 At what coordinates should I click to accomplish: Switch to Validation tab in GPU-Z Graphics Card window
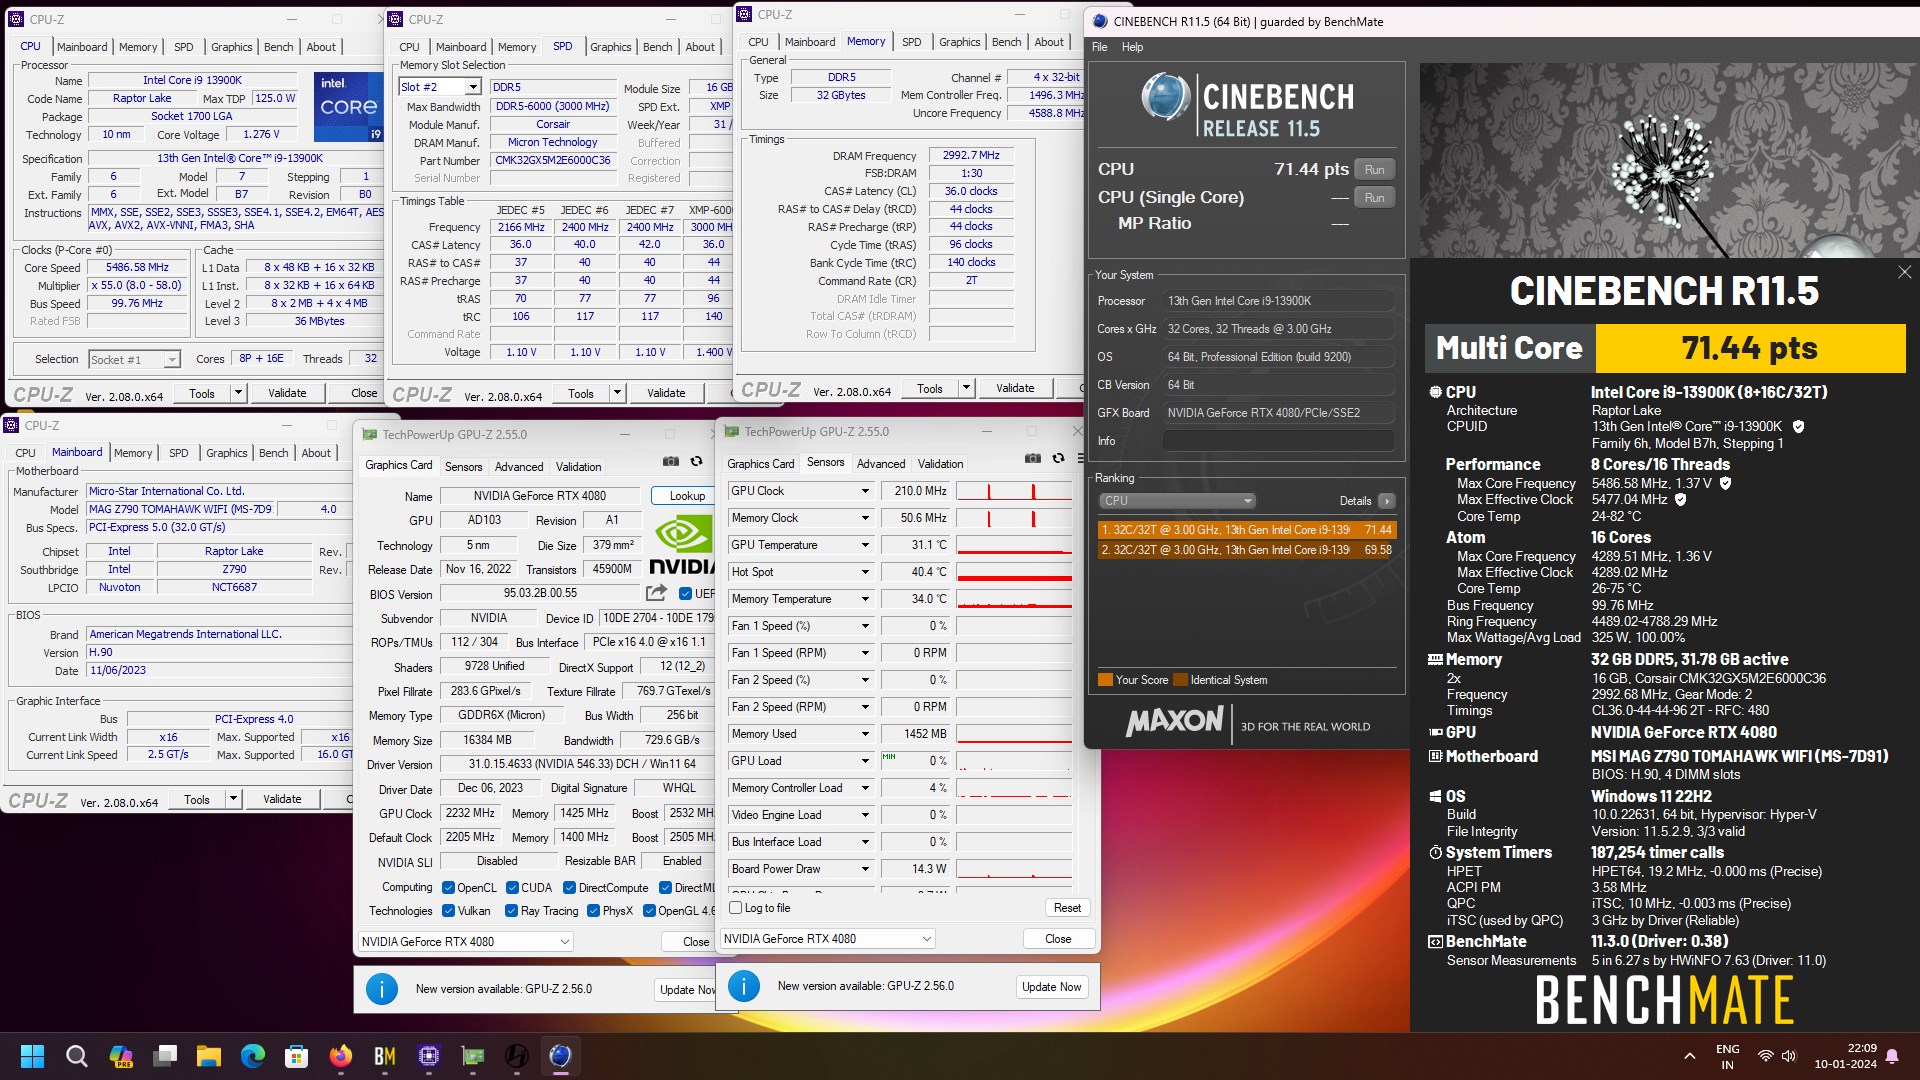click(x=578, y=467)
